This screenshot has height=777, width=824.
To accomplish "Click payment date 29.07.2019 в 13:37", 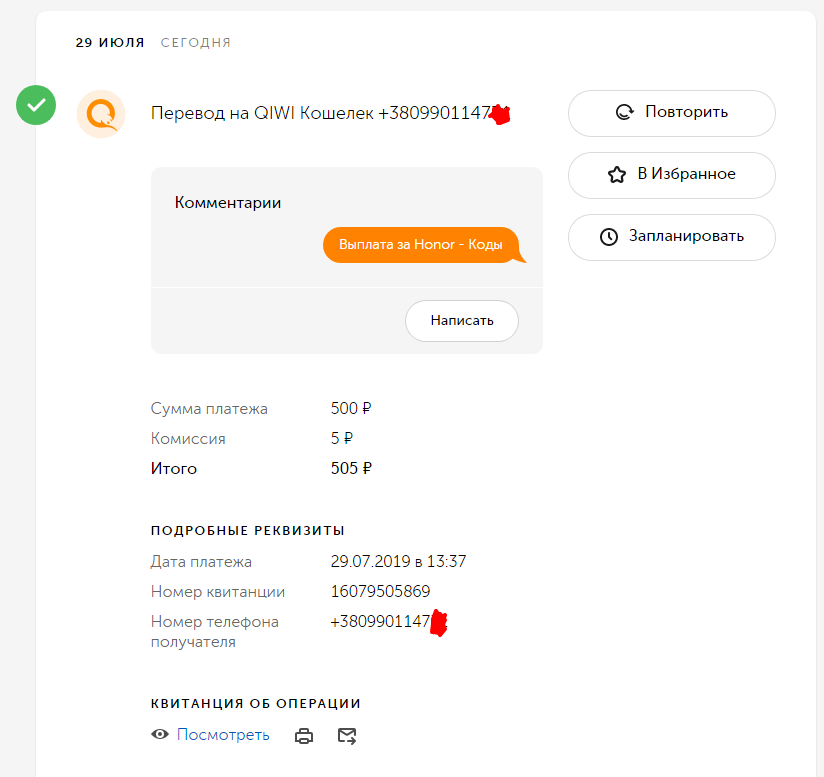I will pos(398,562).
